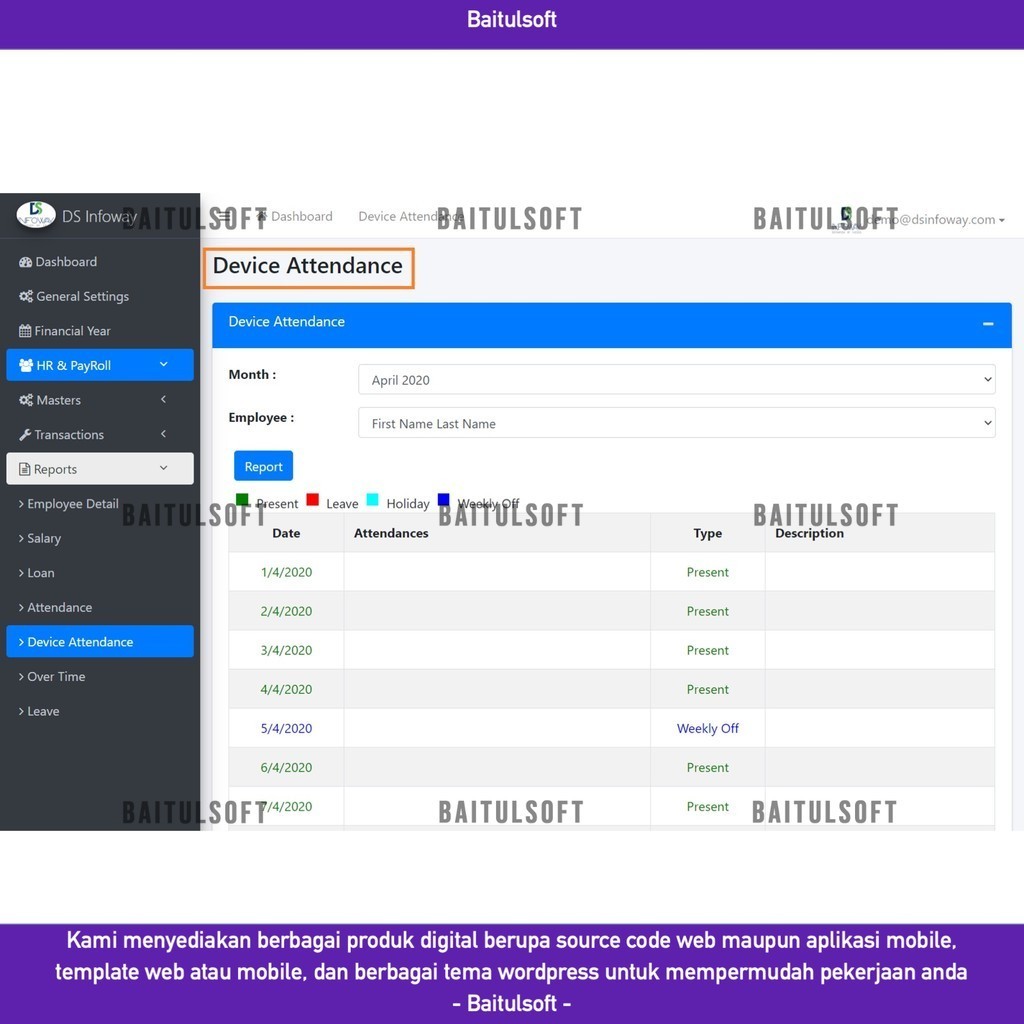Select the Financial Year calendar icon
This screenshot has height=1024, width=1024.
click(25, 331)
